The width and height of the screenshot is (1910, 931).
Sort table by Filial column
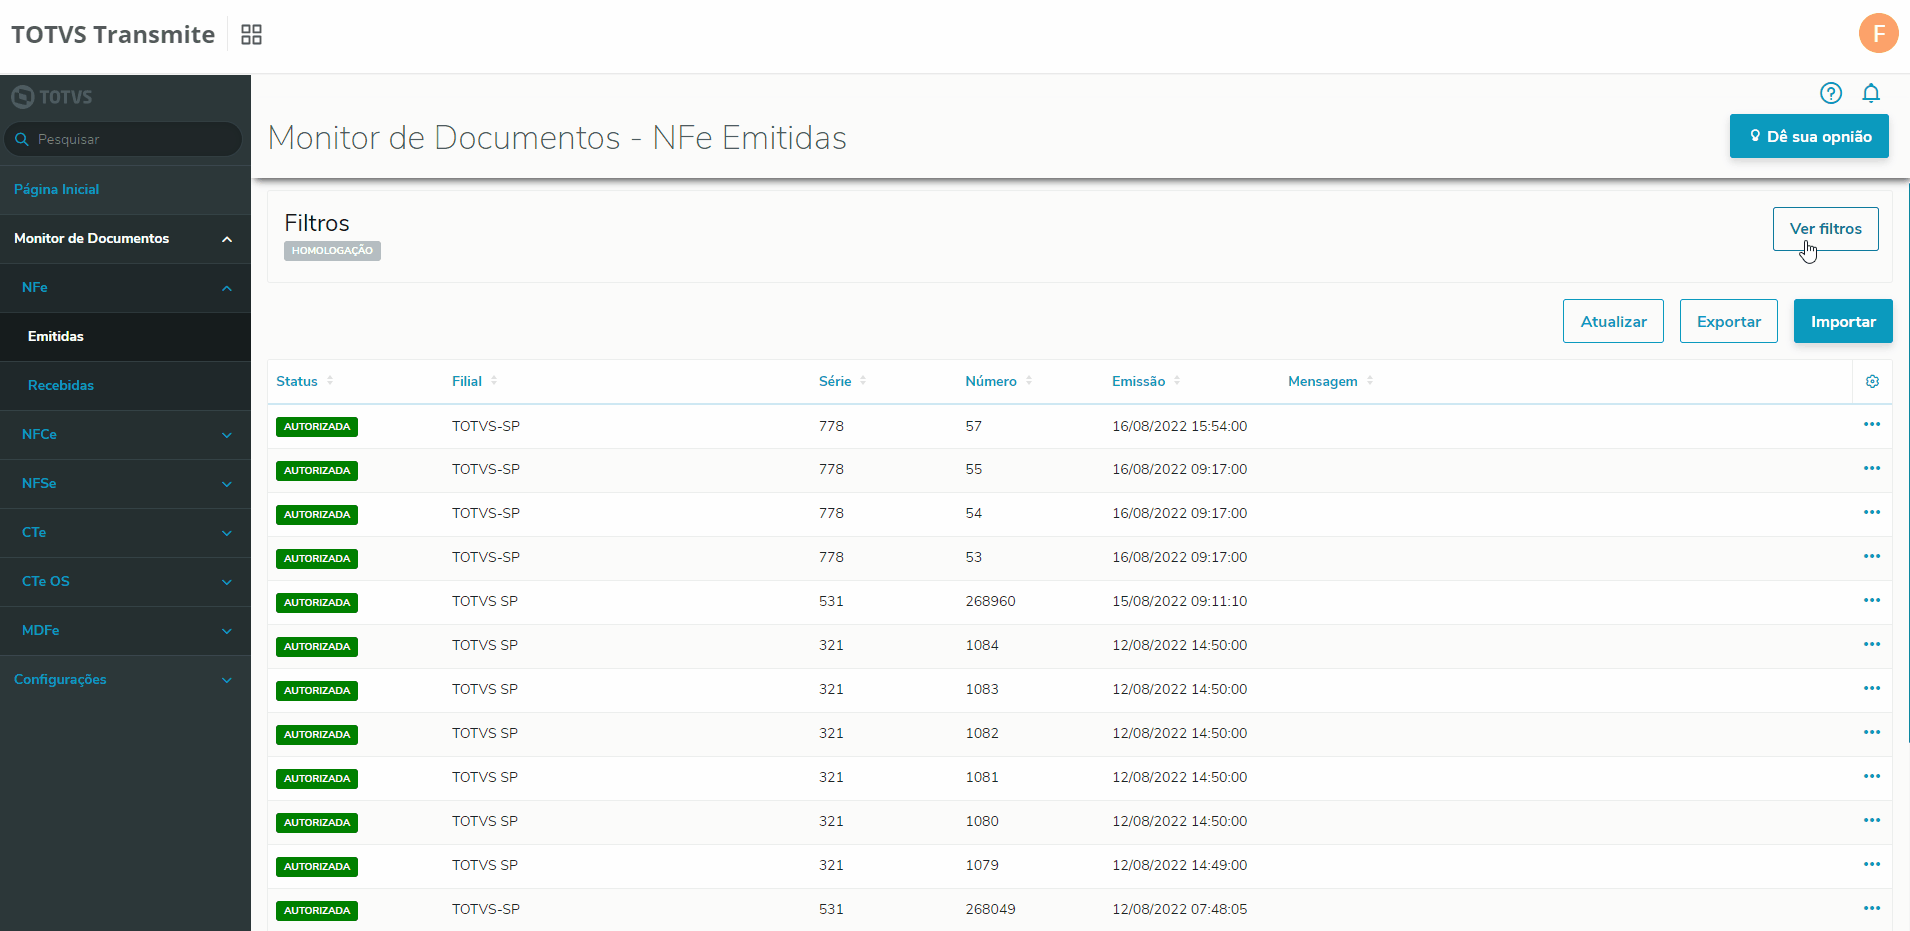[x=474, y=381]
